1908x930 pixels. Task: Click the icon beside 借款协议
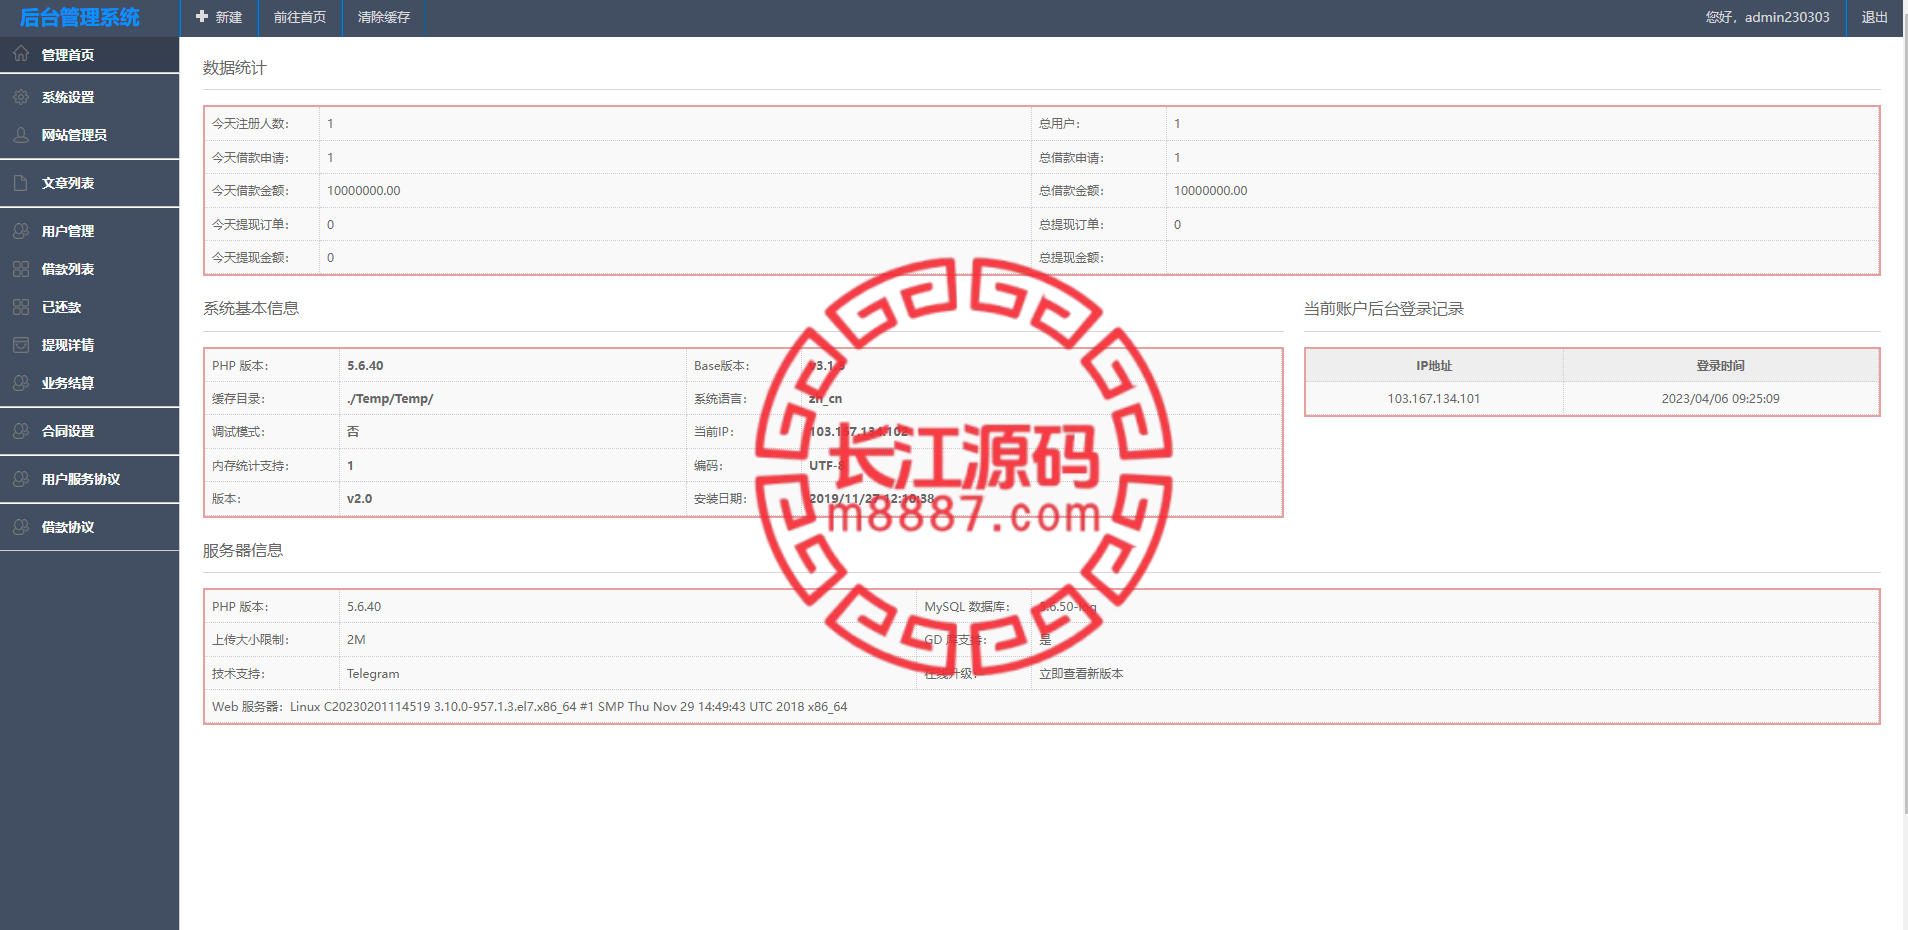point(21,527)
